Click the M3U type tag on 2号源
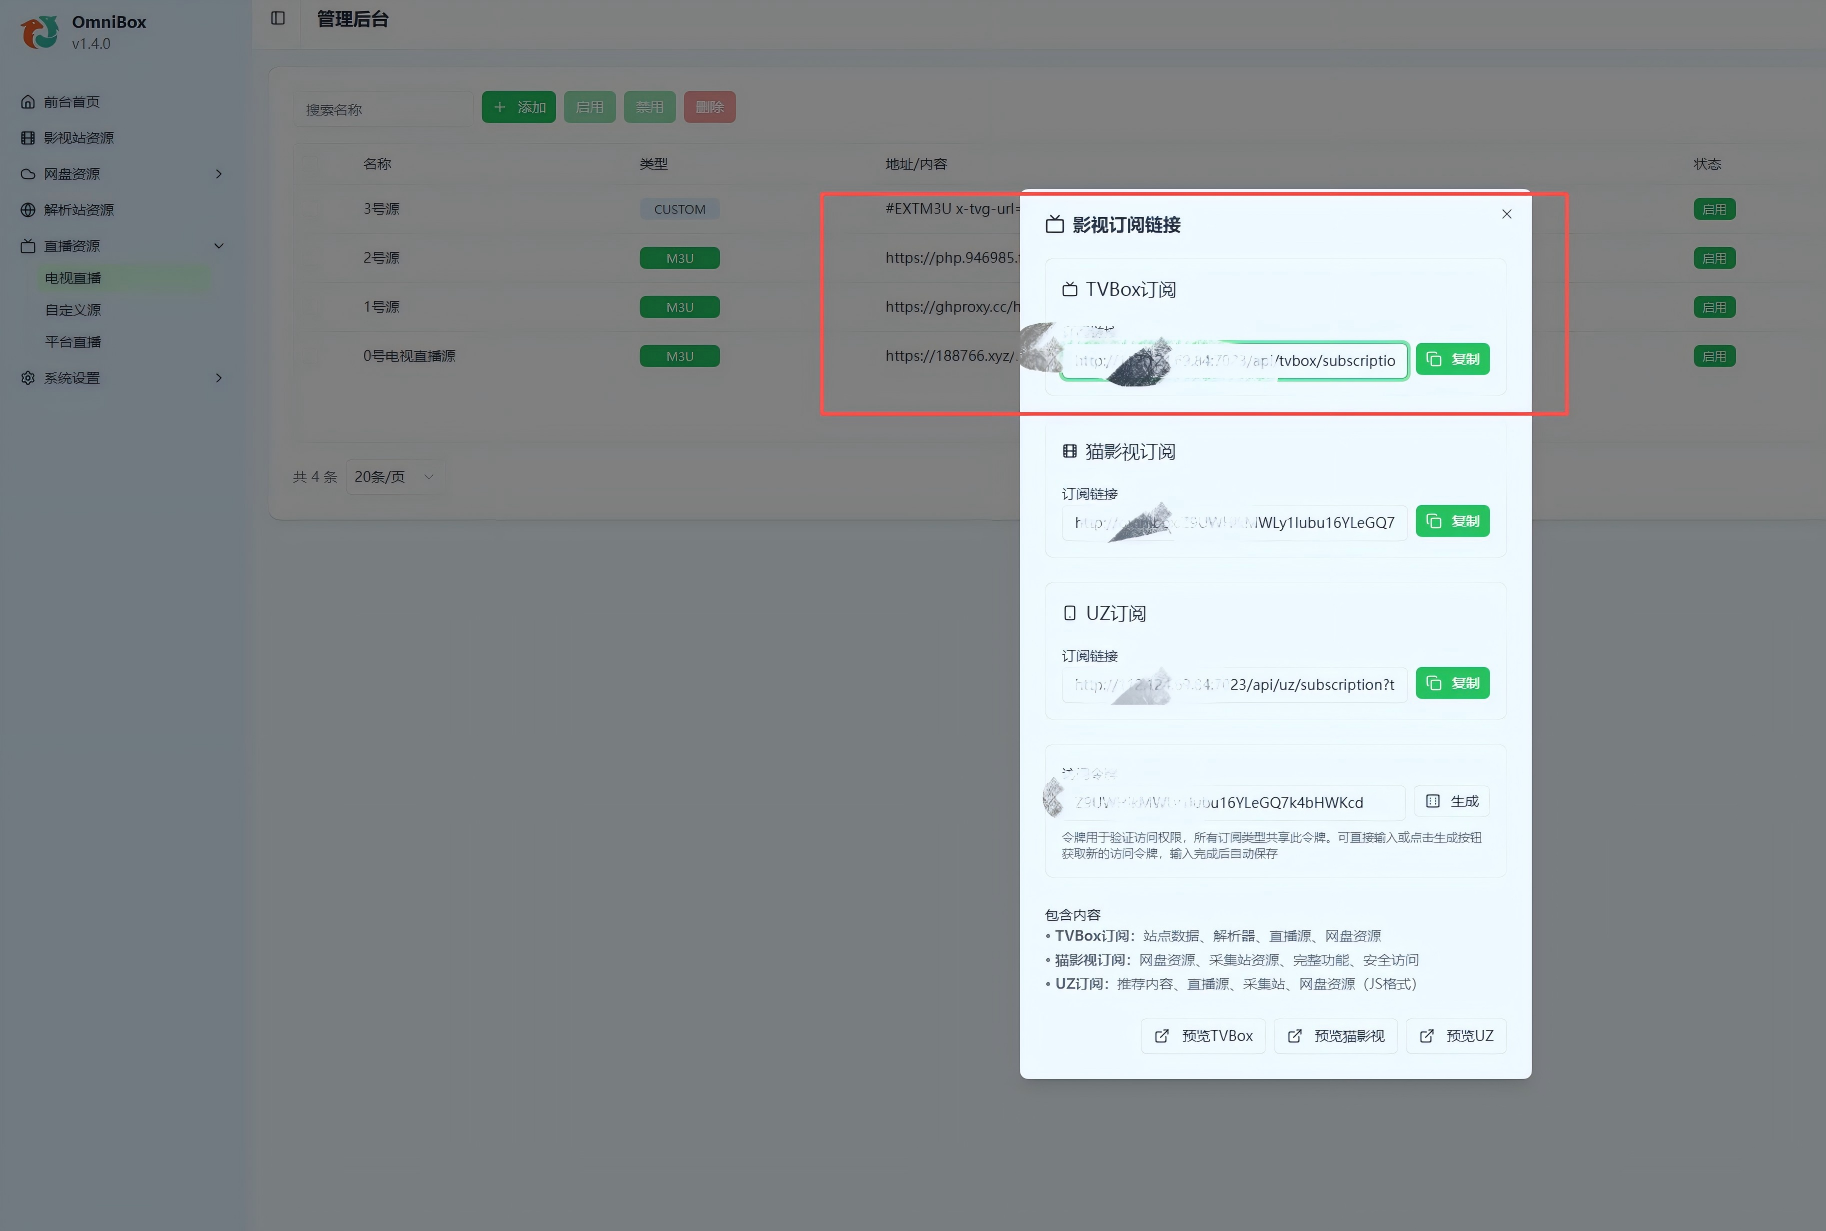The image size is (1826, 1231). tap(680, 258)
